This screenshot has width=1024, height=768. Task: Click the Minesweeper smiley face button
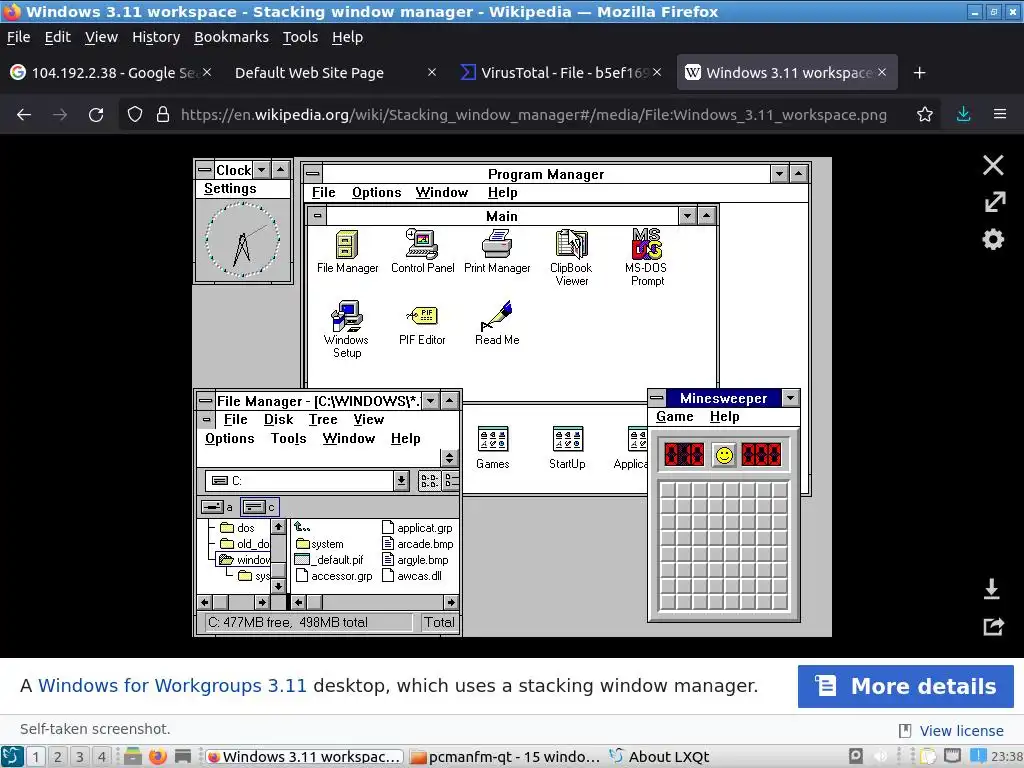coord(724,455)
